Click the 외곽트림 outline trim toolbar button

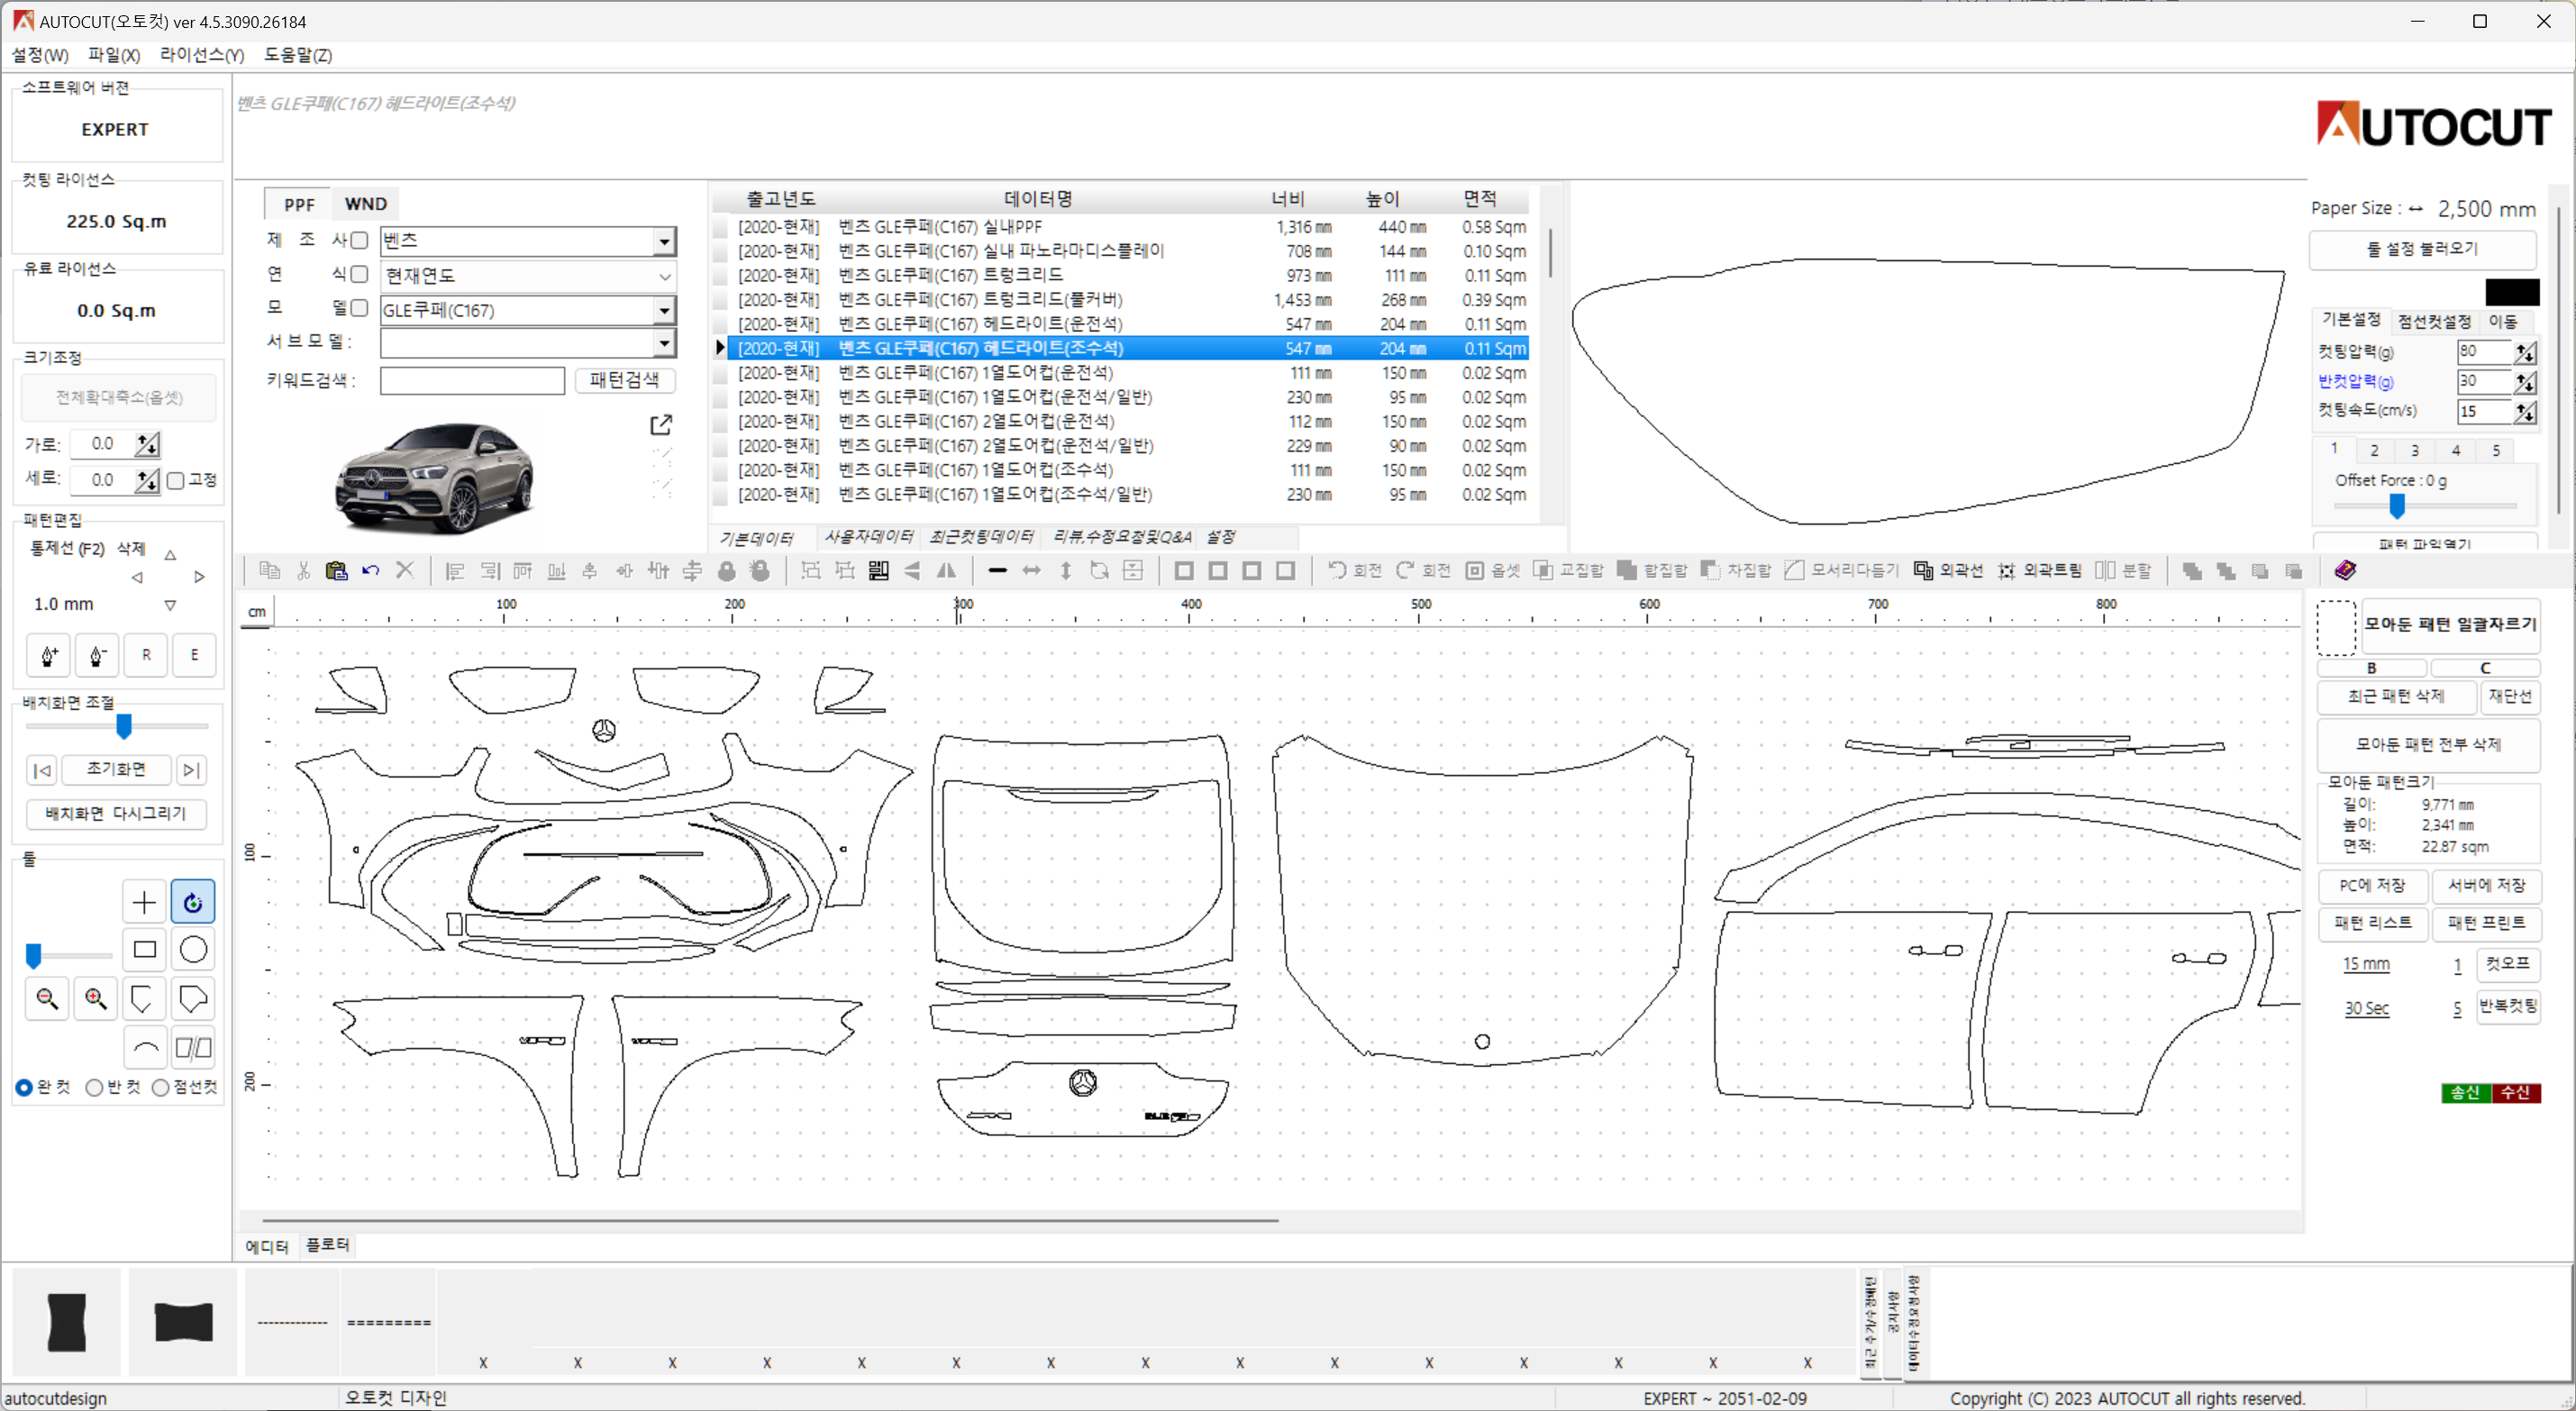[2040, 570]
